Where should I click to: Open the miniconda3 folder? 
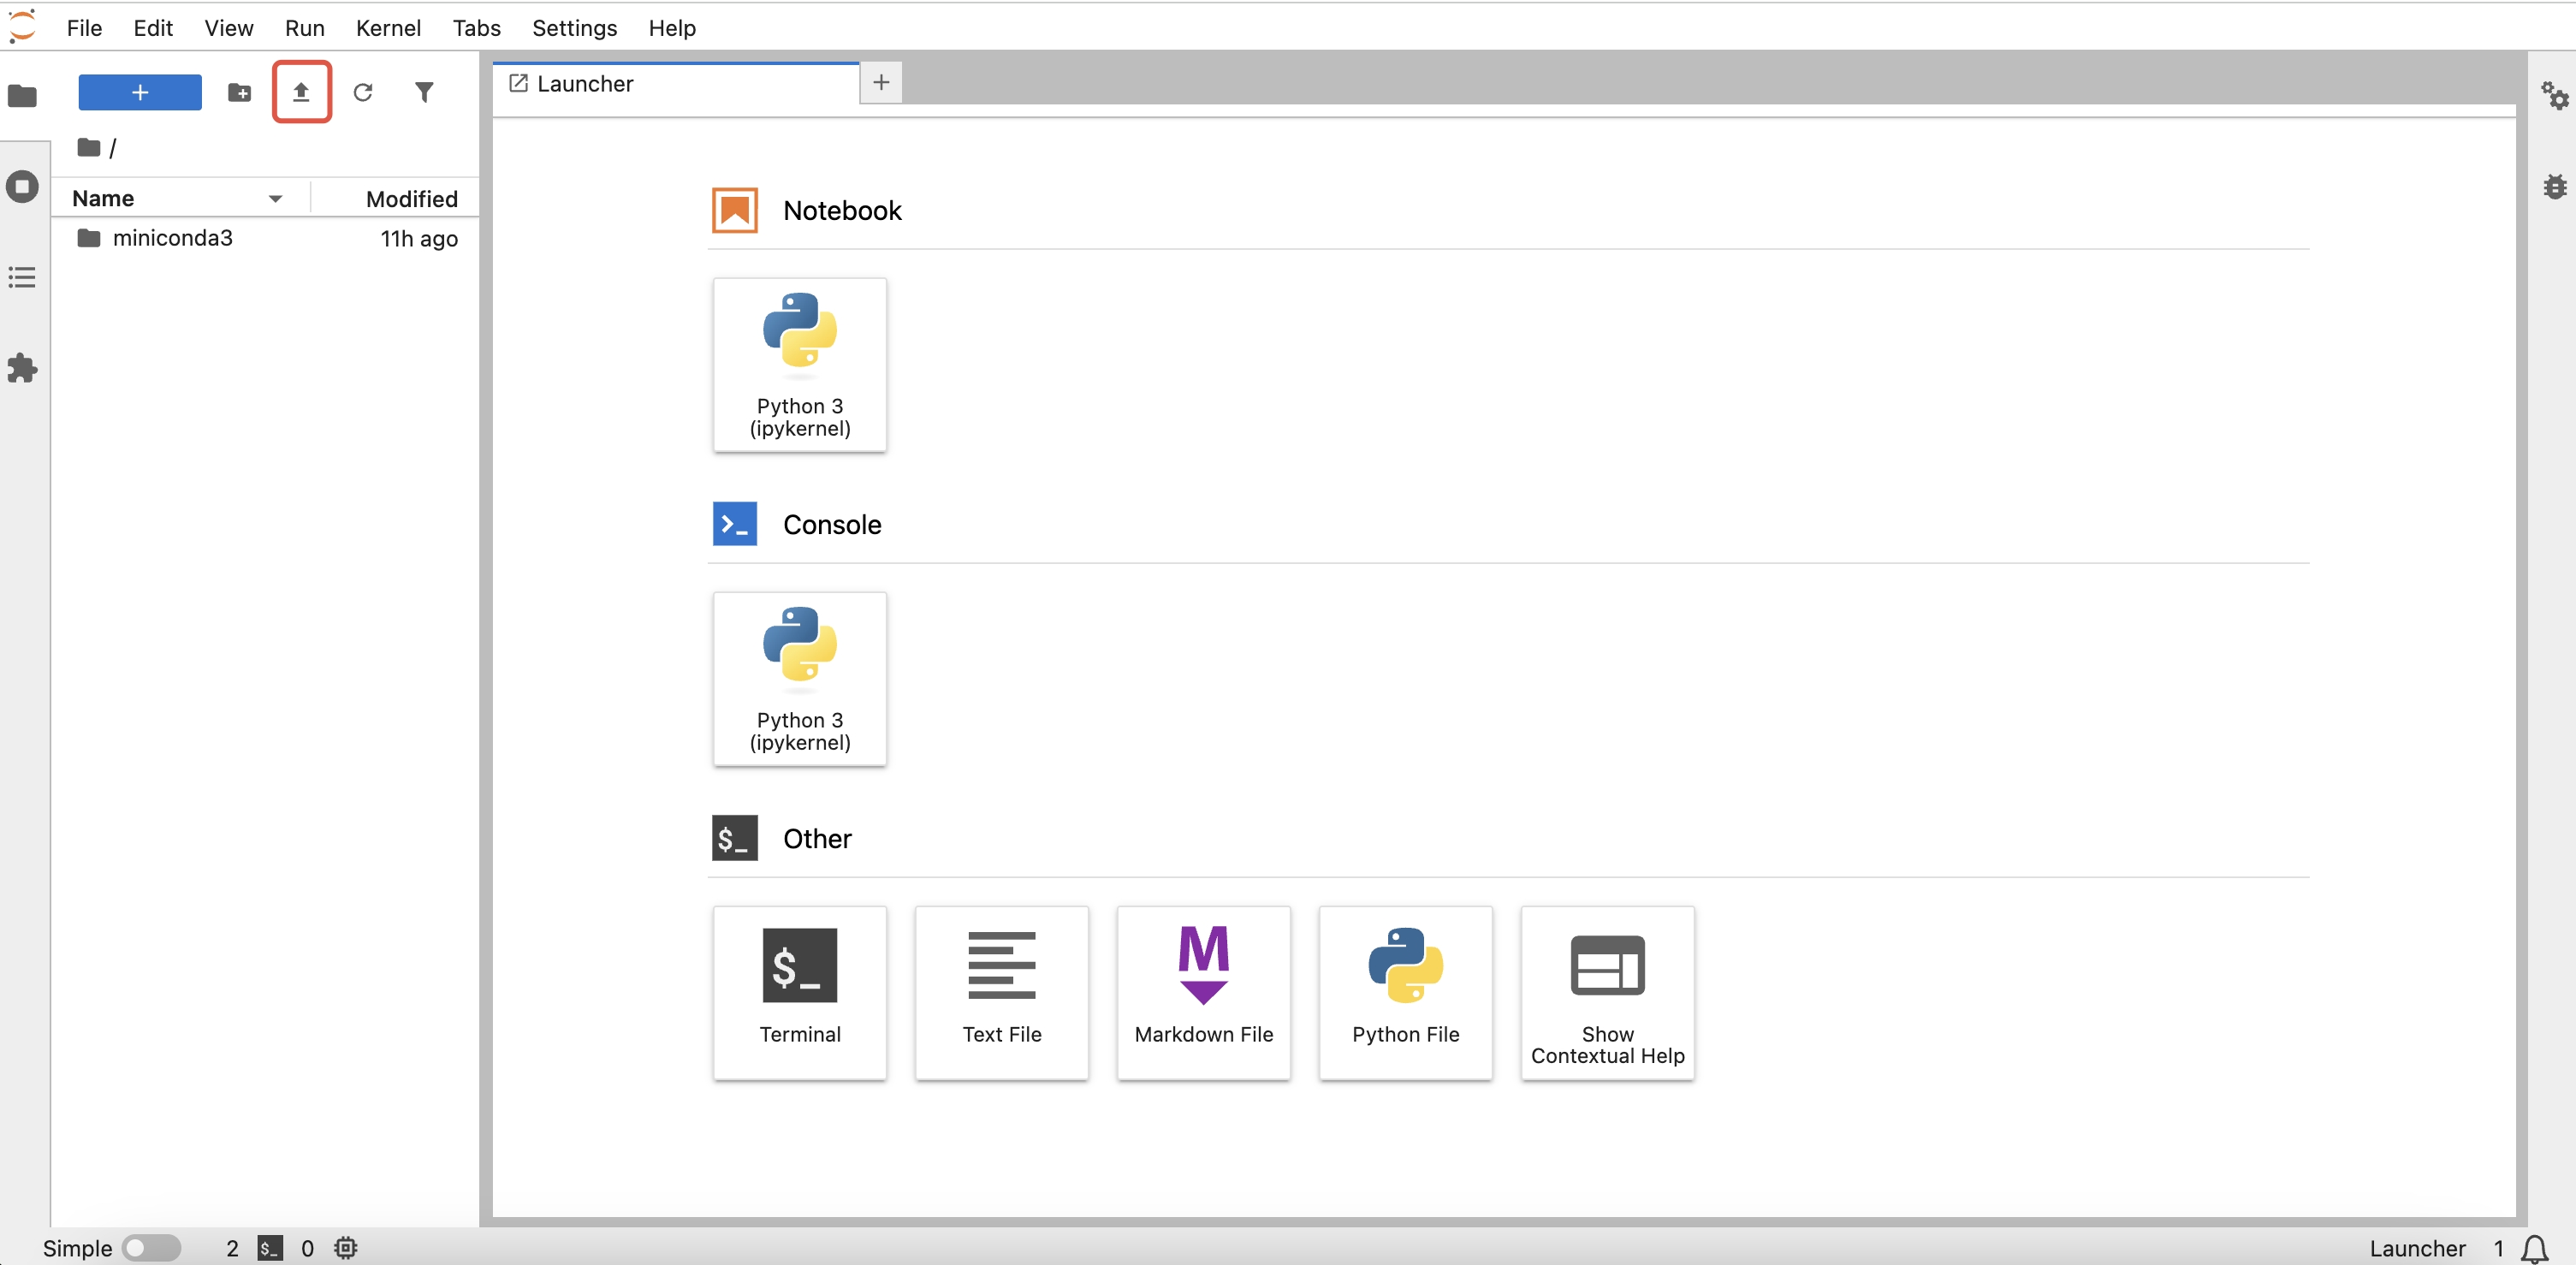tap(172, 238)
